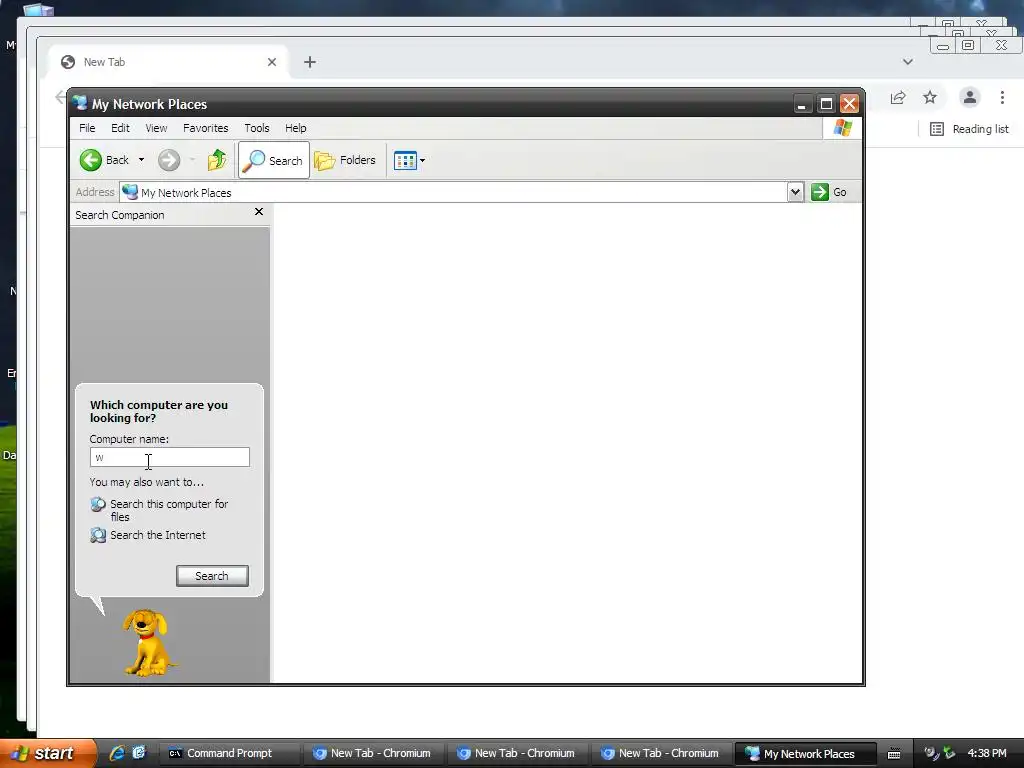Open the File menu
This screenshot has height=768, width=1024.
[87, 128]
